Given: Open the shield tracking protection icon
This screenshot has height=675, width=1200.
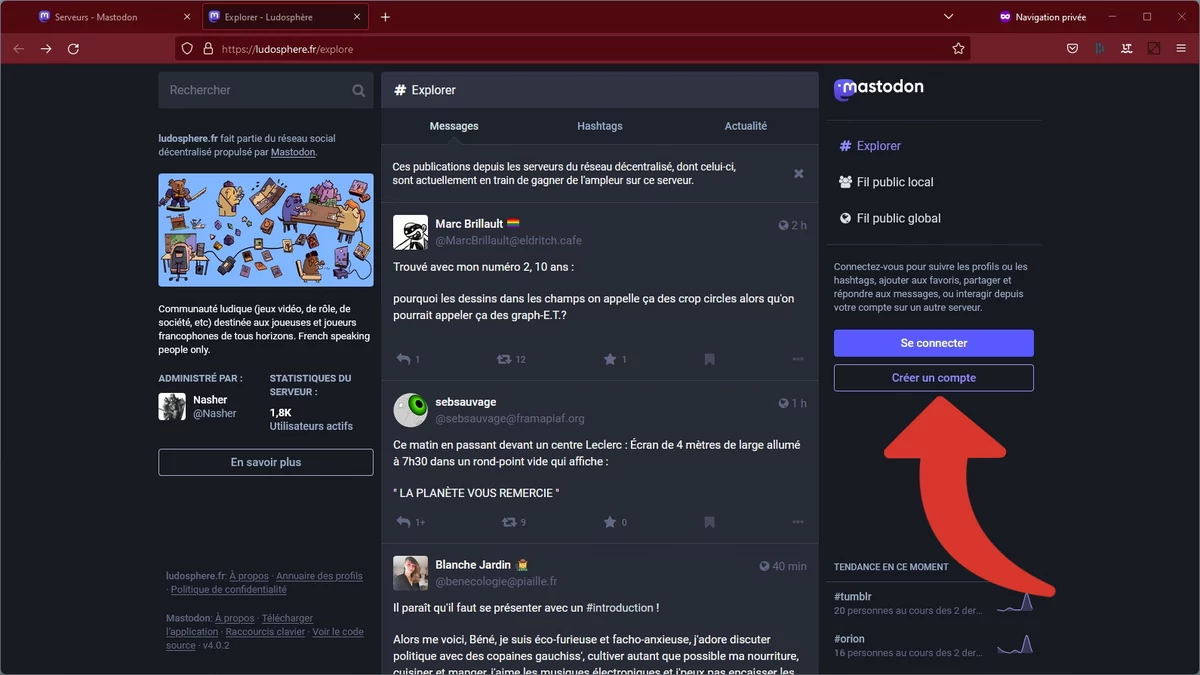Looking at the screenshot, I should [187, 48].
